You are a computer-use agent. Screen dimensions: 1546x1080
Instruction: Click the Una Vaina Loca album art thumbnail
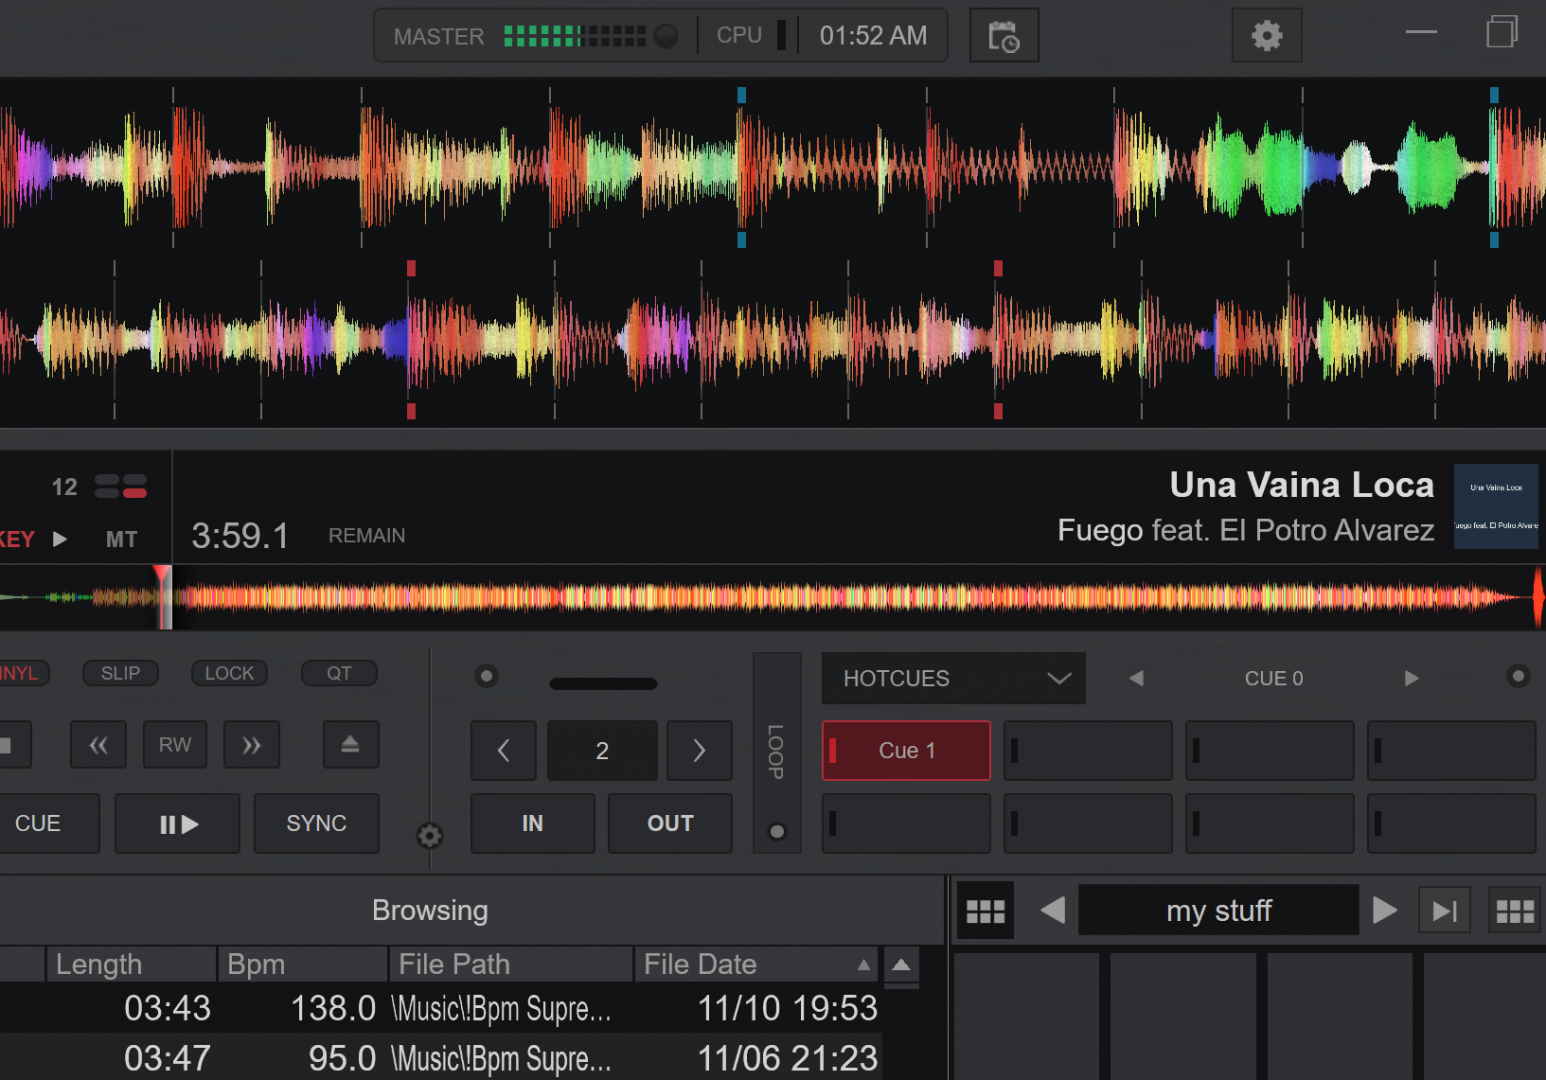pyautogui.click(x=1496, y=506)
